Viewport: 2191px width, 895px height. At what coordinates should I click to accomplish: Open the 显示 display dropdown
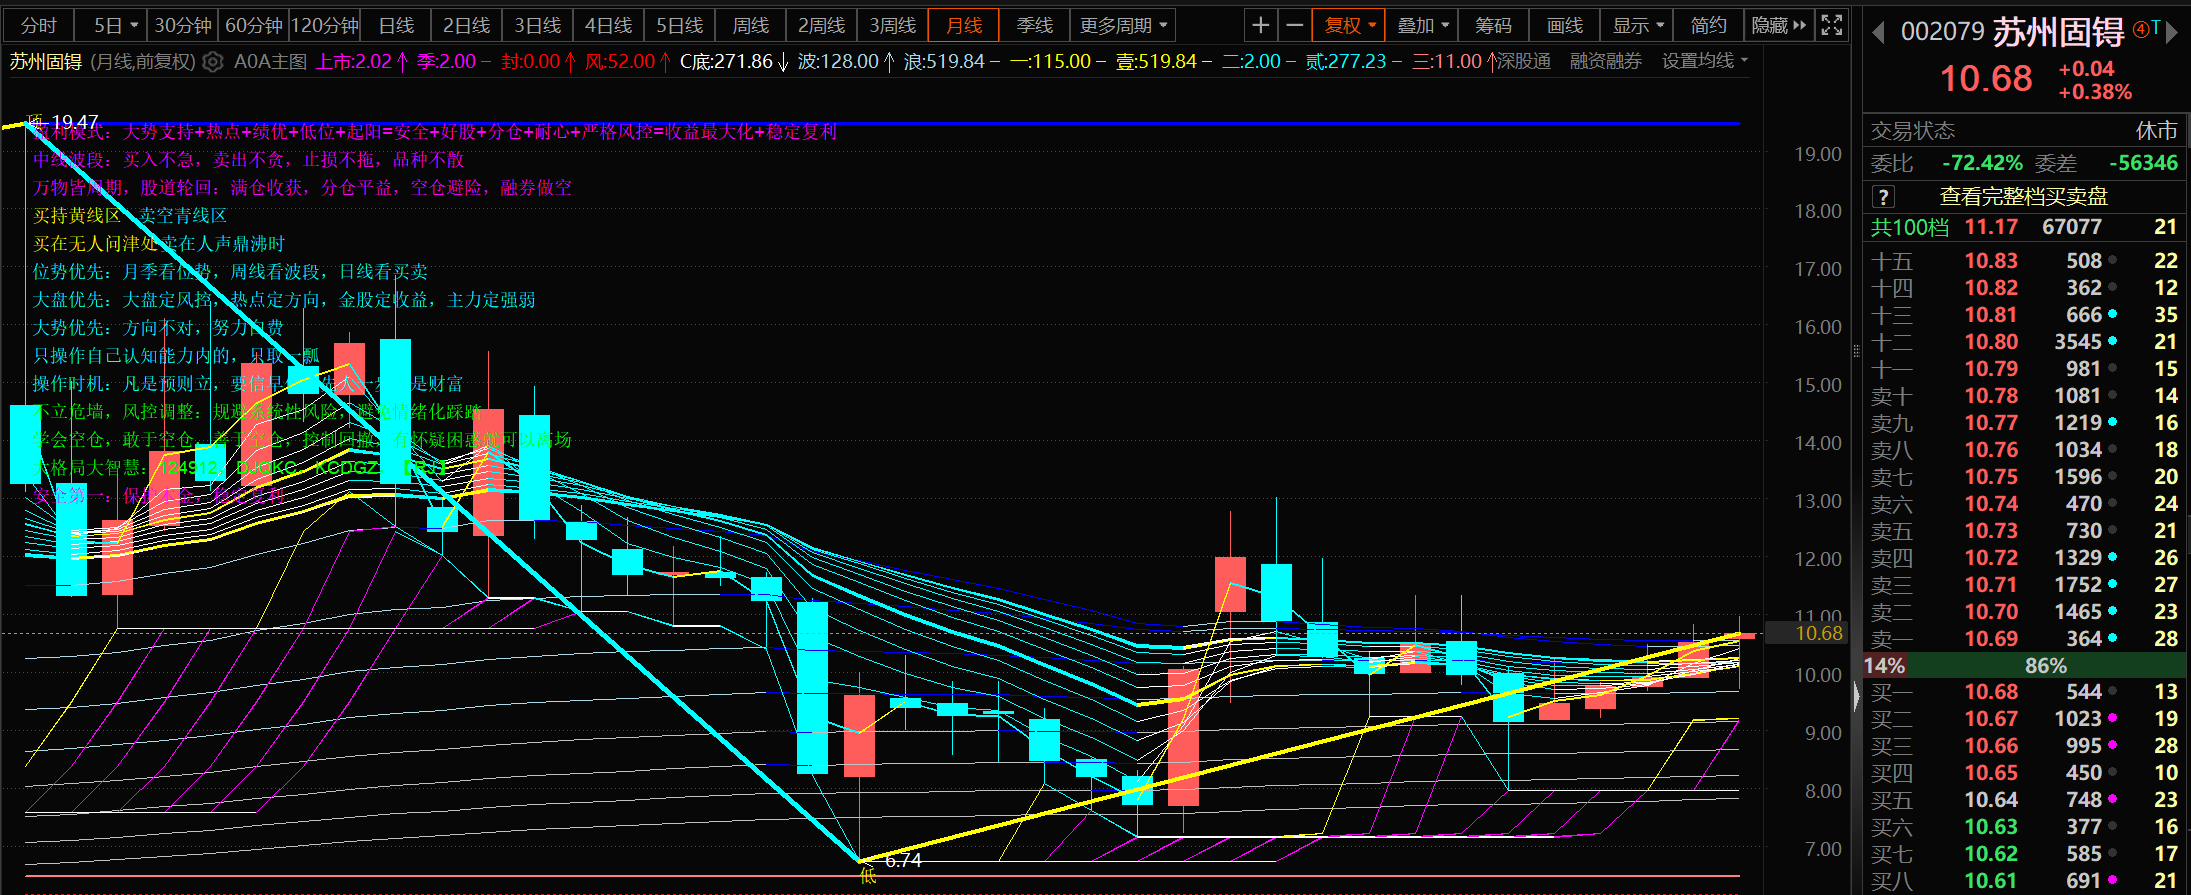(x=1638, y=25)
